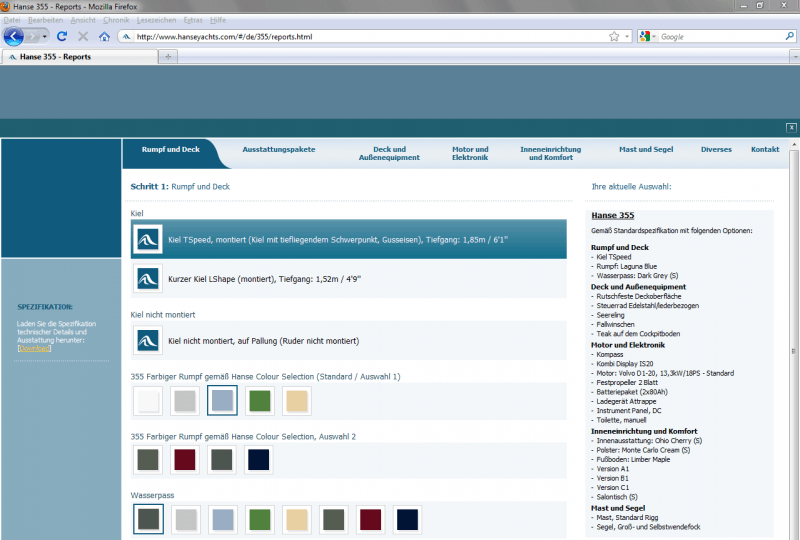
Task: Click the Firefox icon in the title bar
Action: (5, 7)
